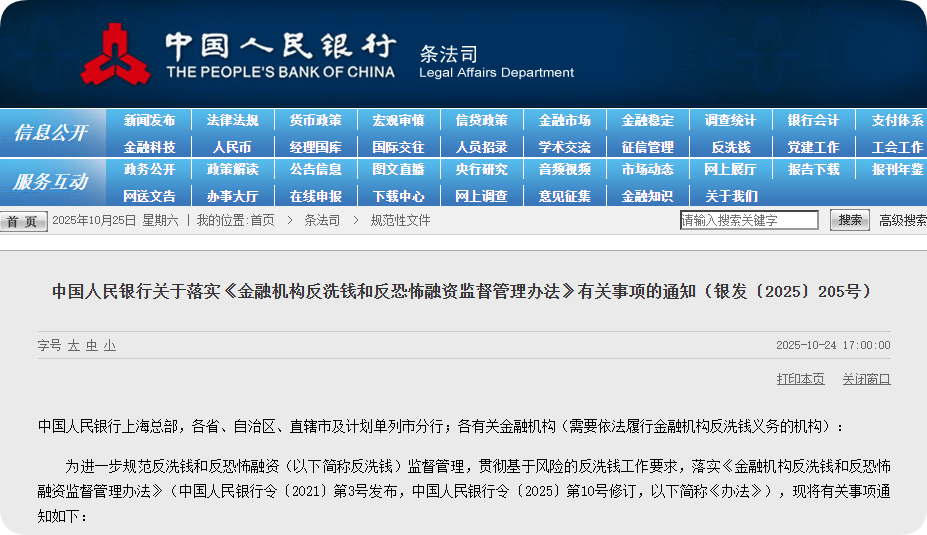Click the 服务互动 section banner

[52, 181]
